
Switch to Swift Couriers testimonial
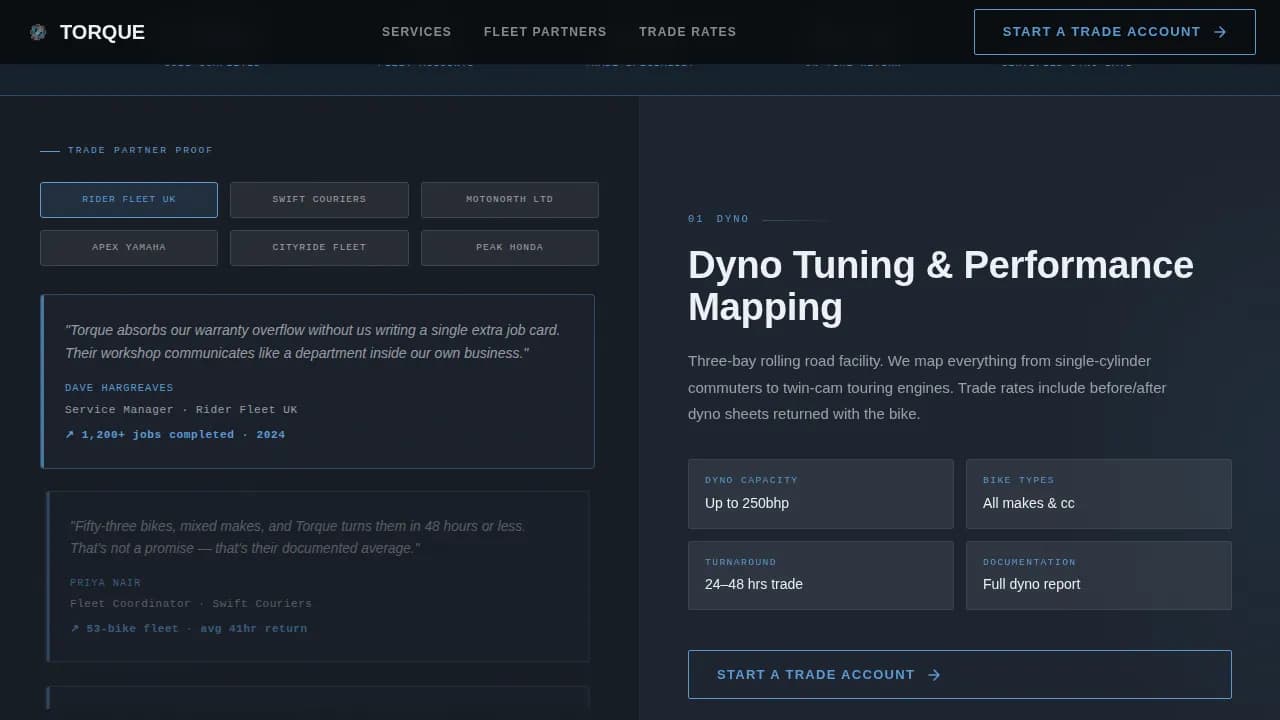pyautogui.click(x=319, y=200)
